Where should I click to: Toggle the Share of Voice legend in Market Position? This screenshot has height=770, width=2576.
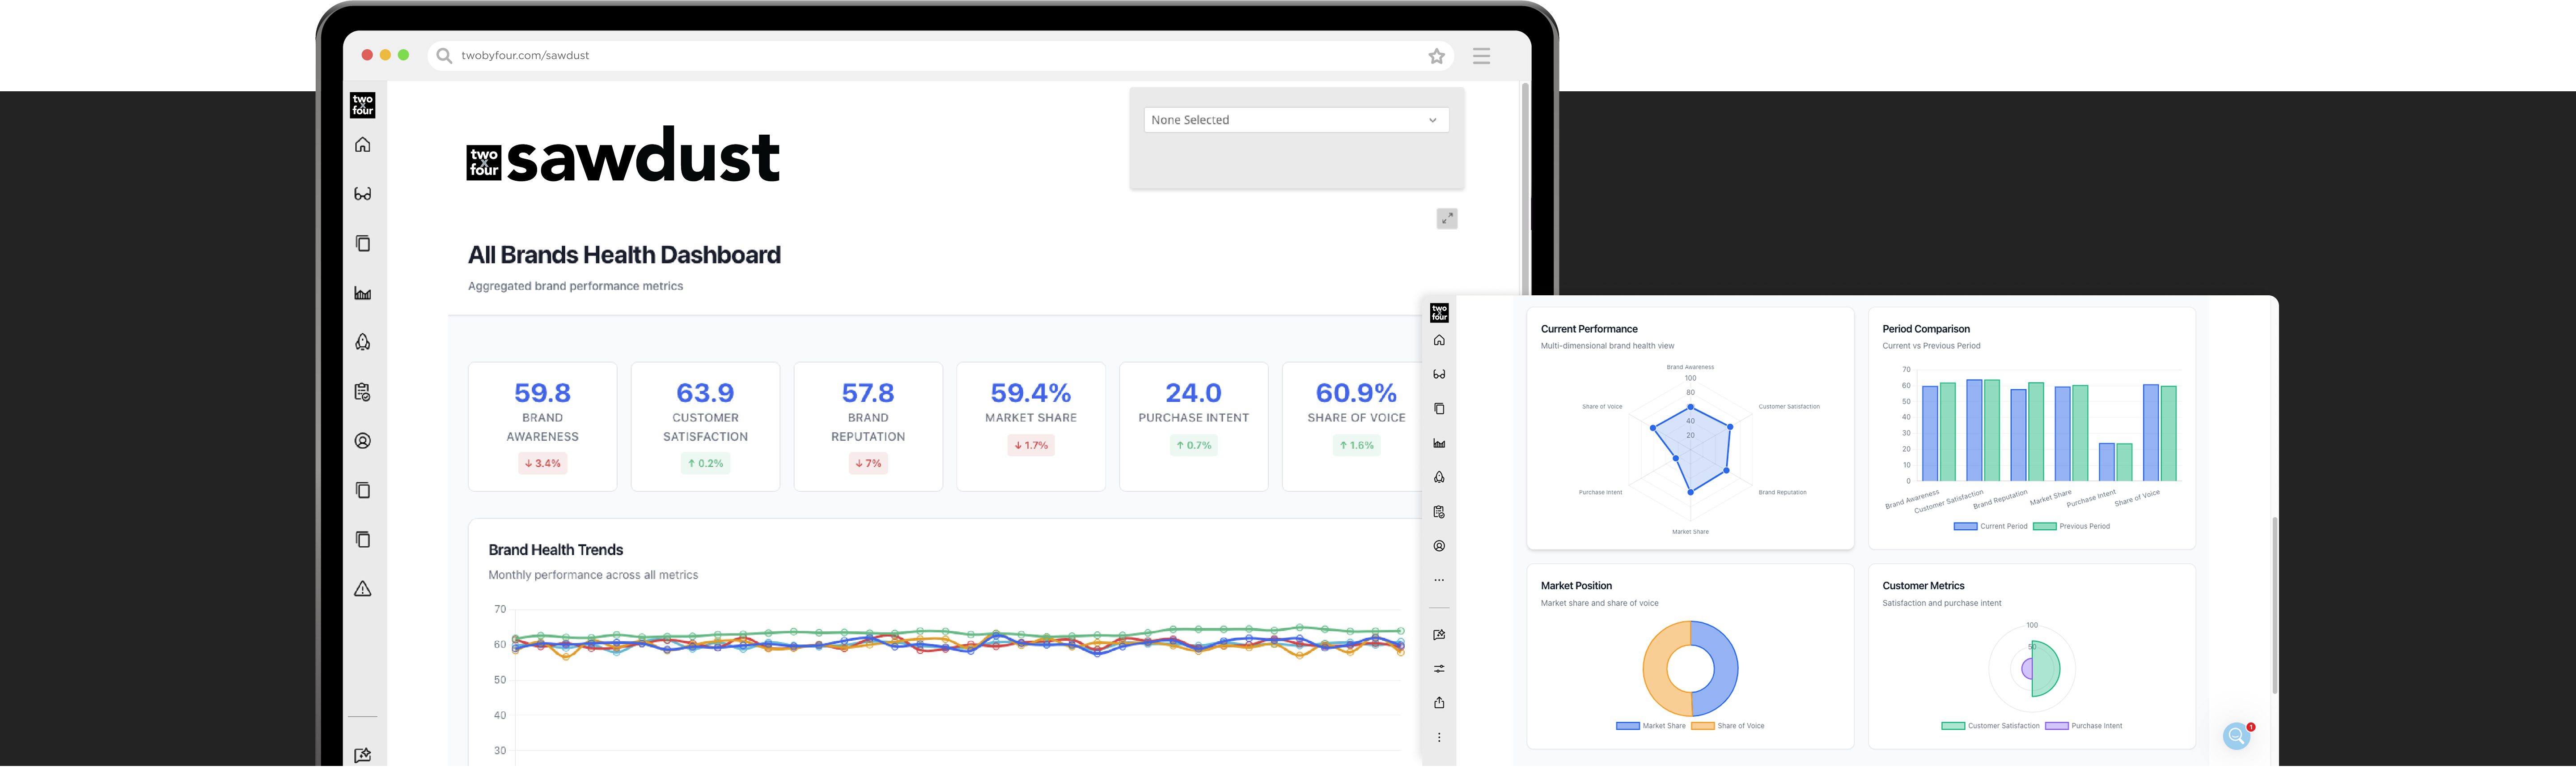coord(1728,726)
